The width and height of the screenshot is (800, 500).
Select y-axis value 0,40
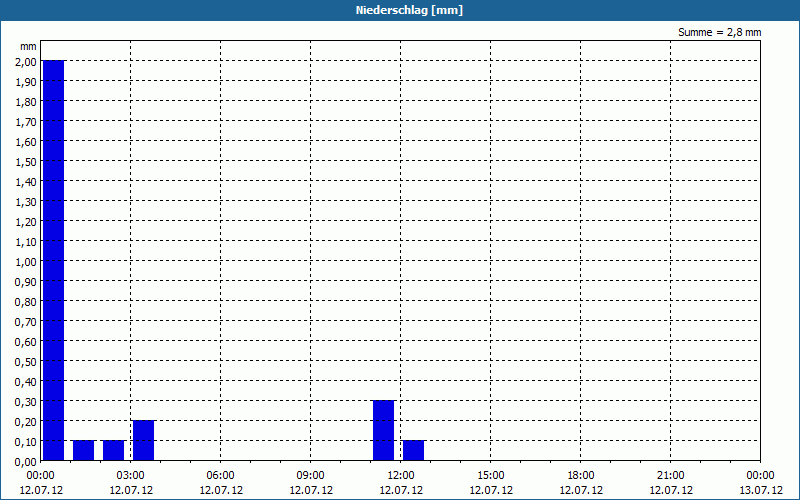tap(27, 382)
